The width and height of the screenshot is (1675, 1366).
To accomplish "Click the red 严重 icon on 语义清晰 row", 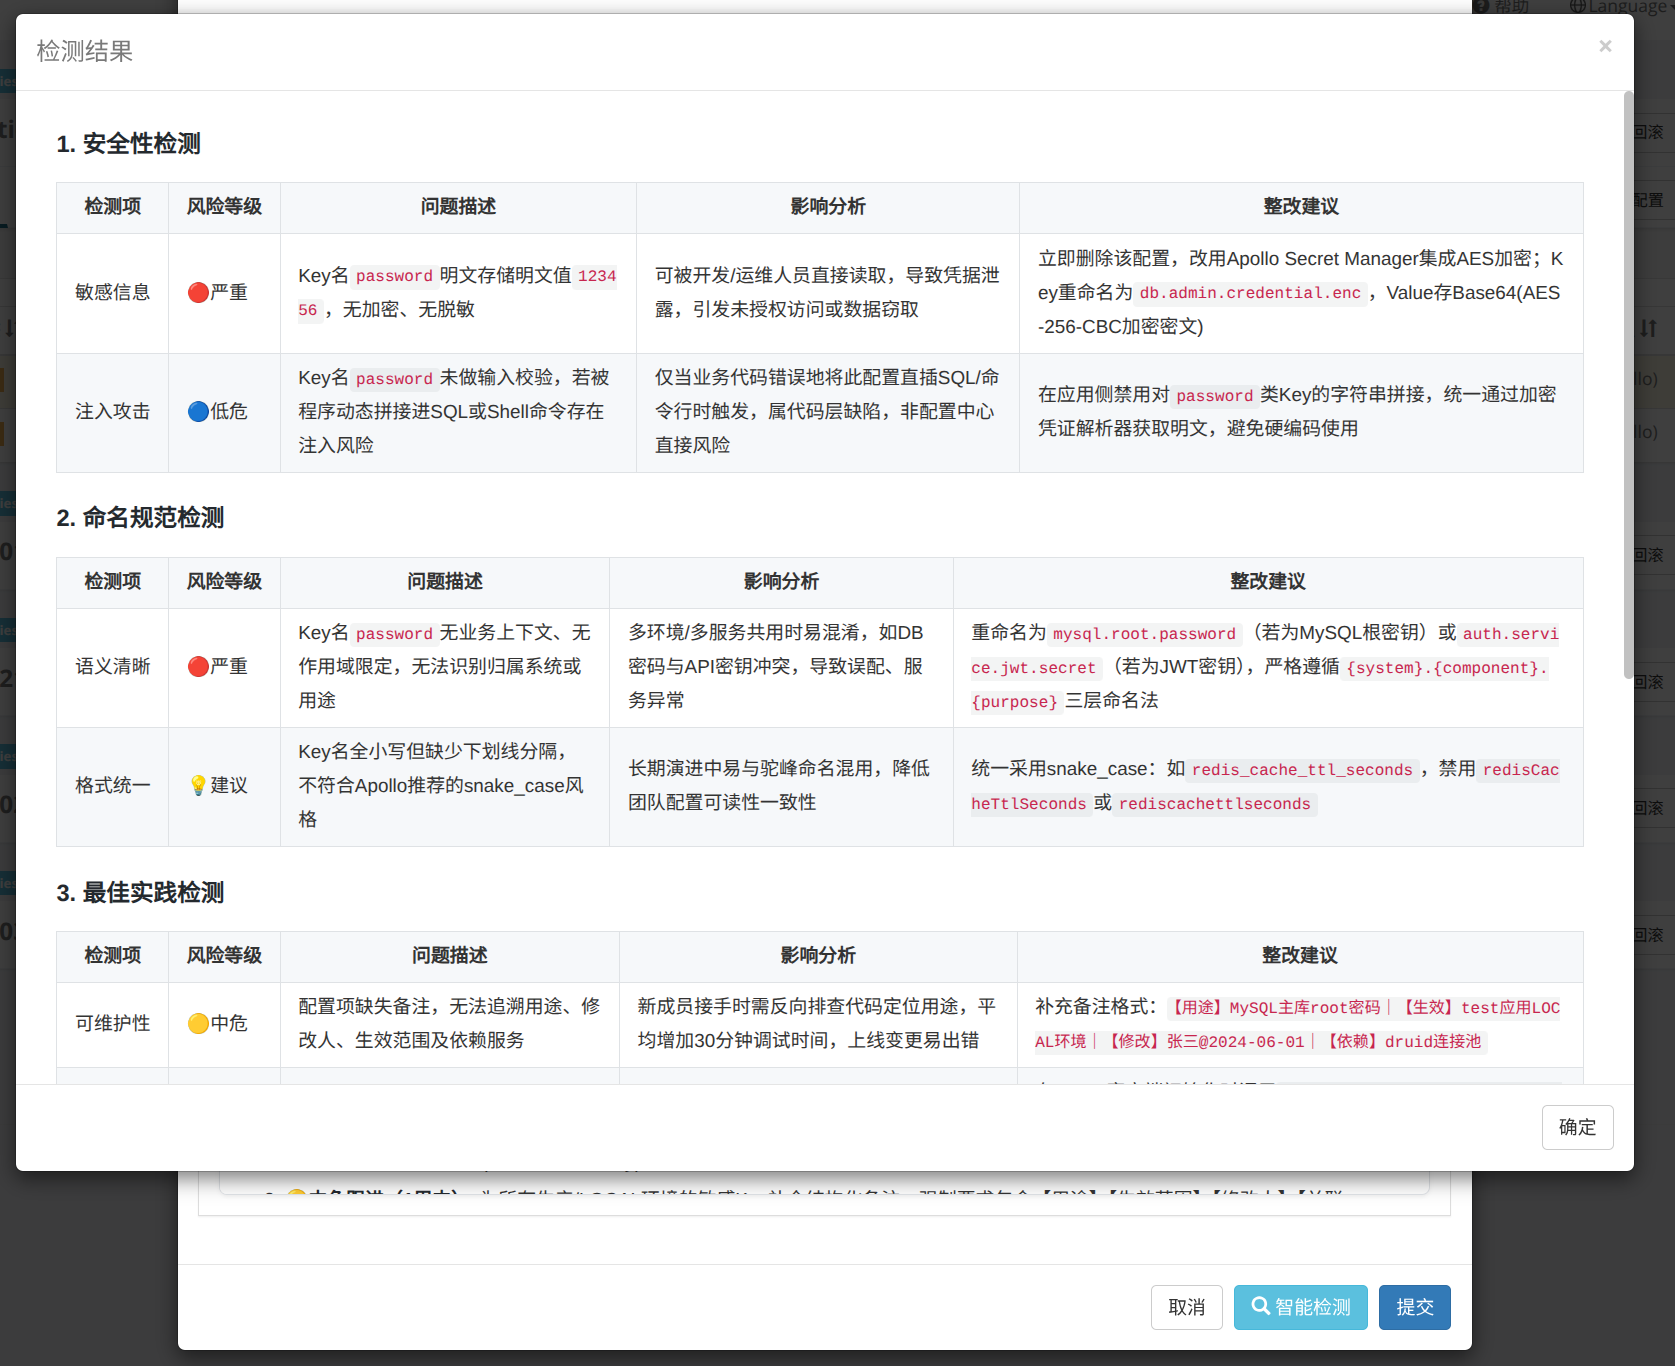I will (x=198, y=666).
